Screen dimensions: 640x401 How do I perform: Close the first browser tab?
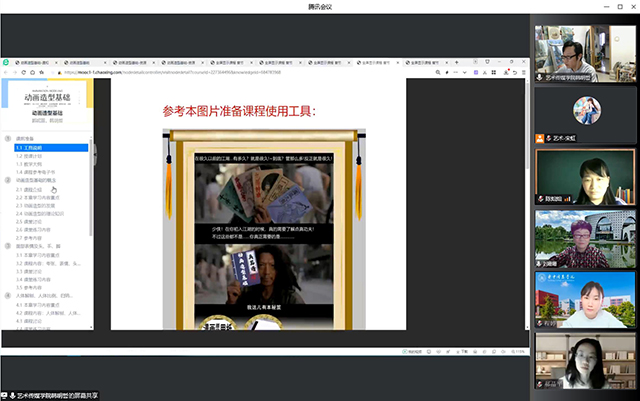coord(56,62)
